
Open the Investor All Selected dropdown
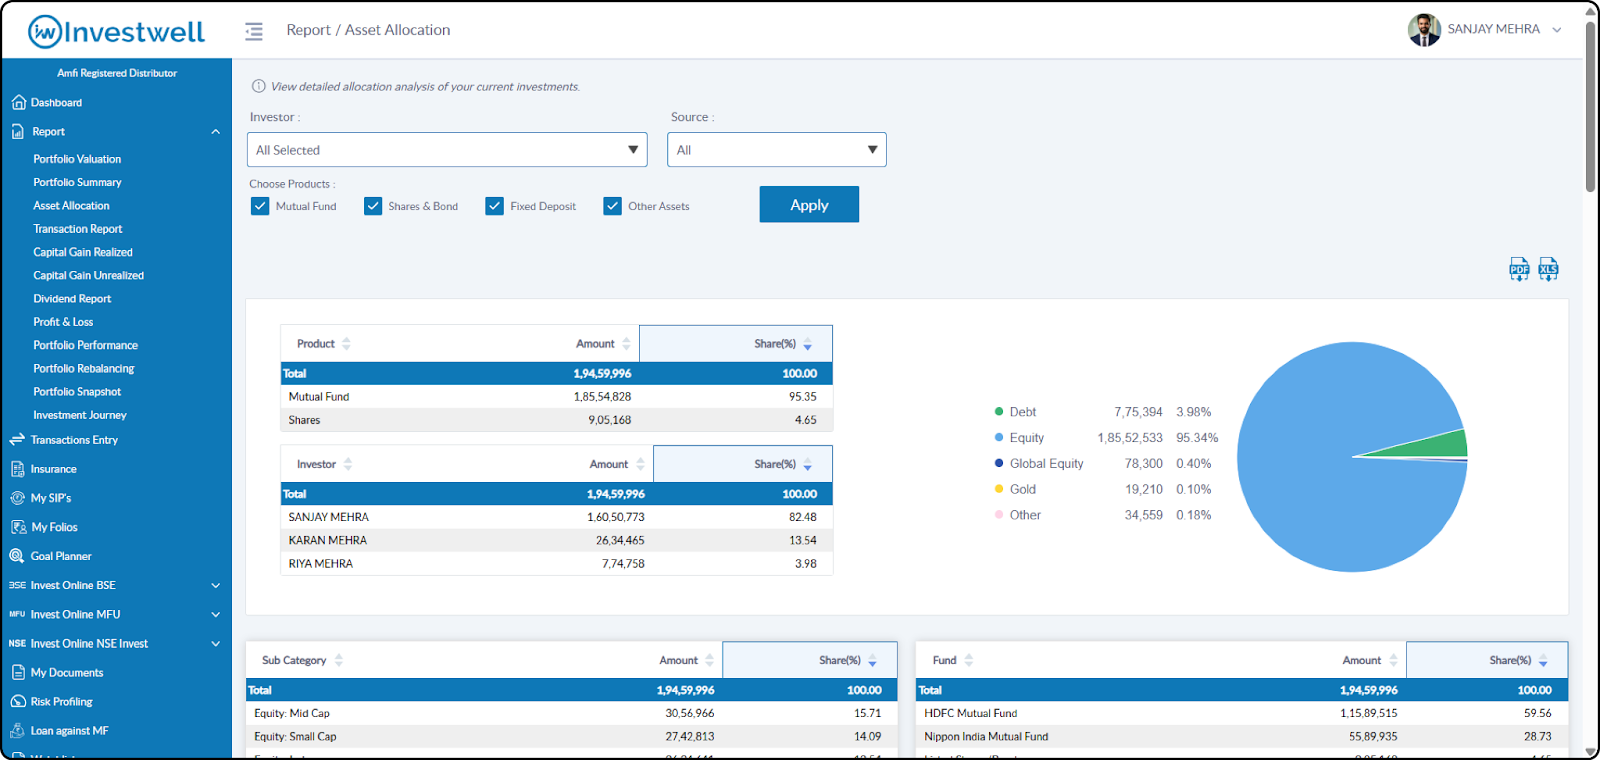pyautogui.click(x=447, y=150)
